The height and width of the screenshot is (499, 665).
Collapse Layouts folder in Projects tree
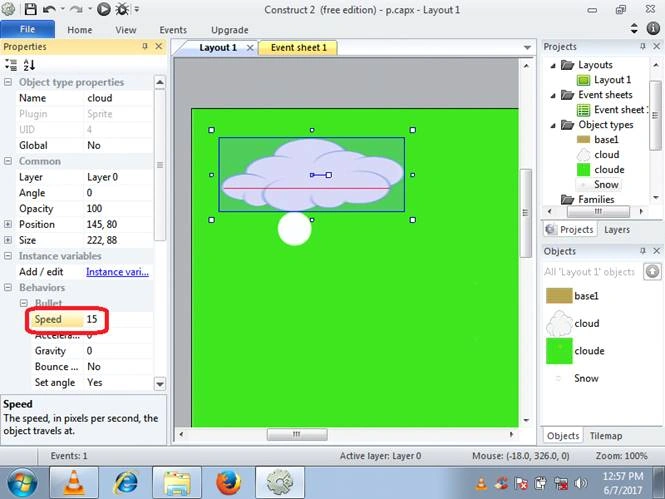[553, 65]
